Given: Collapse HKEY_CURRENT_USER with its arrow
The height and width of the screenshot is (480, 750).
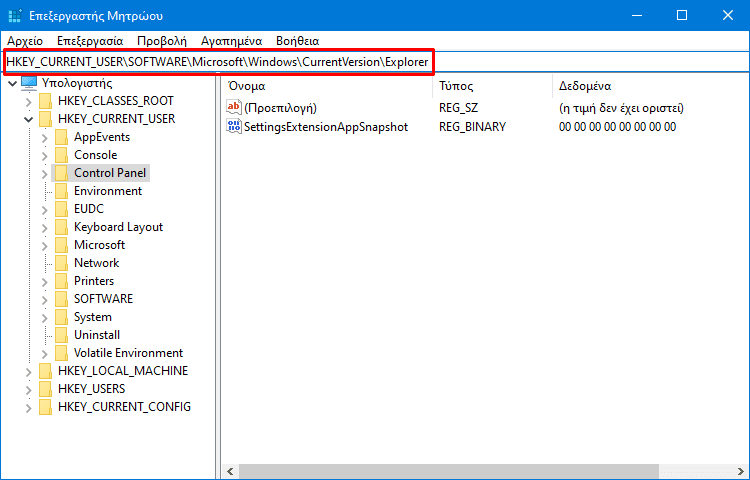Looking at the screenshot, I should tap(29, 120).
